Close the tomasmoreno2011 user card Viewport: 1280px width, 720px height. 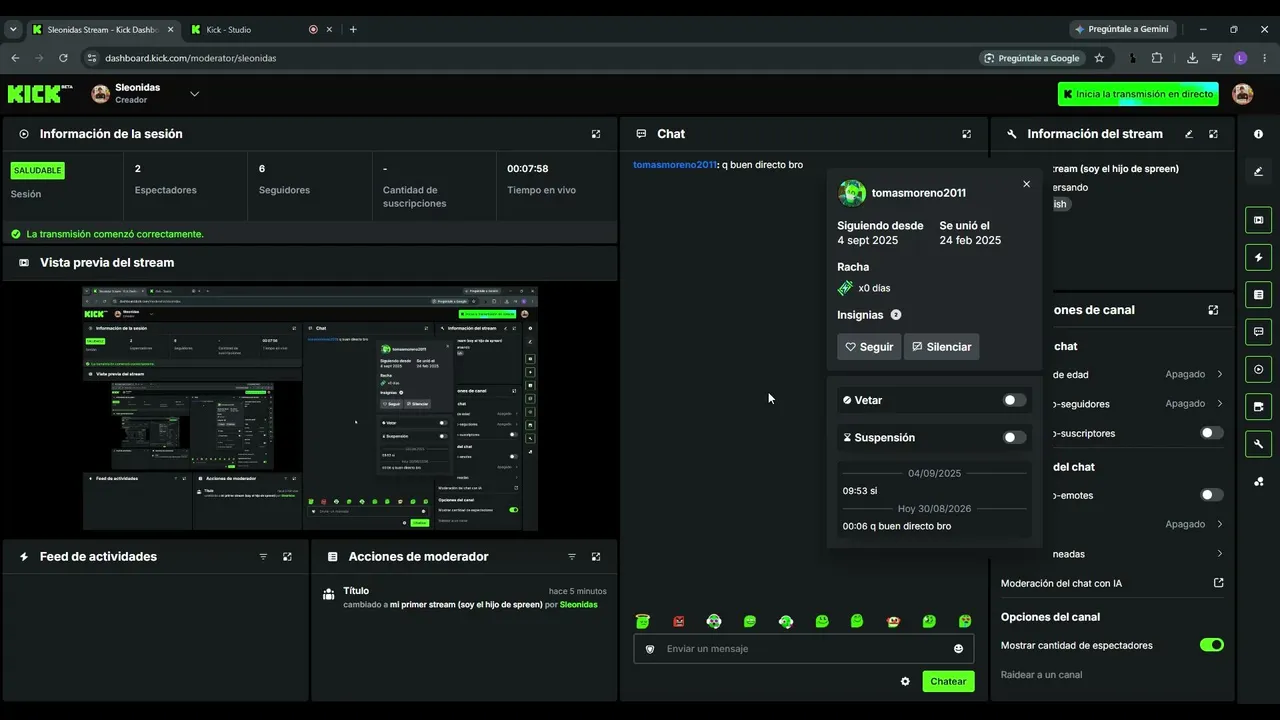[1026, 184]
